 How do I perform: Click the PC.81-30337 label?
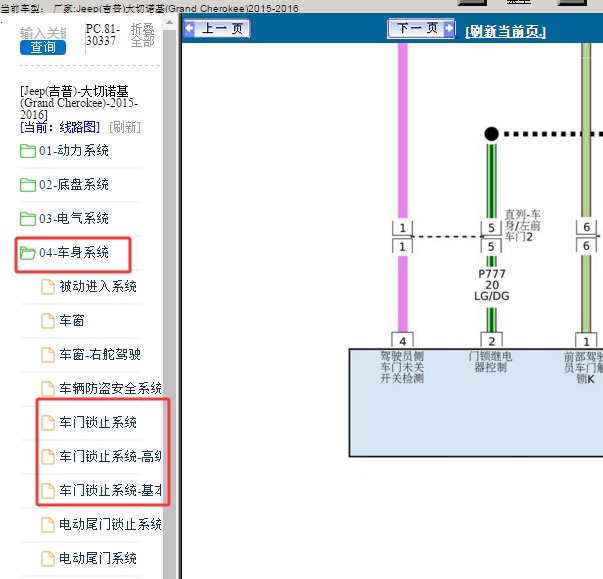point(103,35)
